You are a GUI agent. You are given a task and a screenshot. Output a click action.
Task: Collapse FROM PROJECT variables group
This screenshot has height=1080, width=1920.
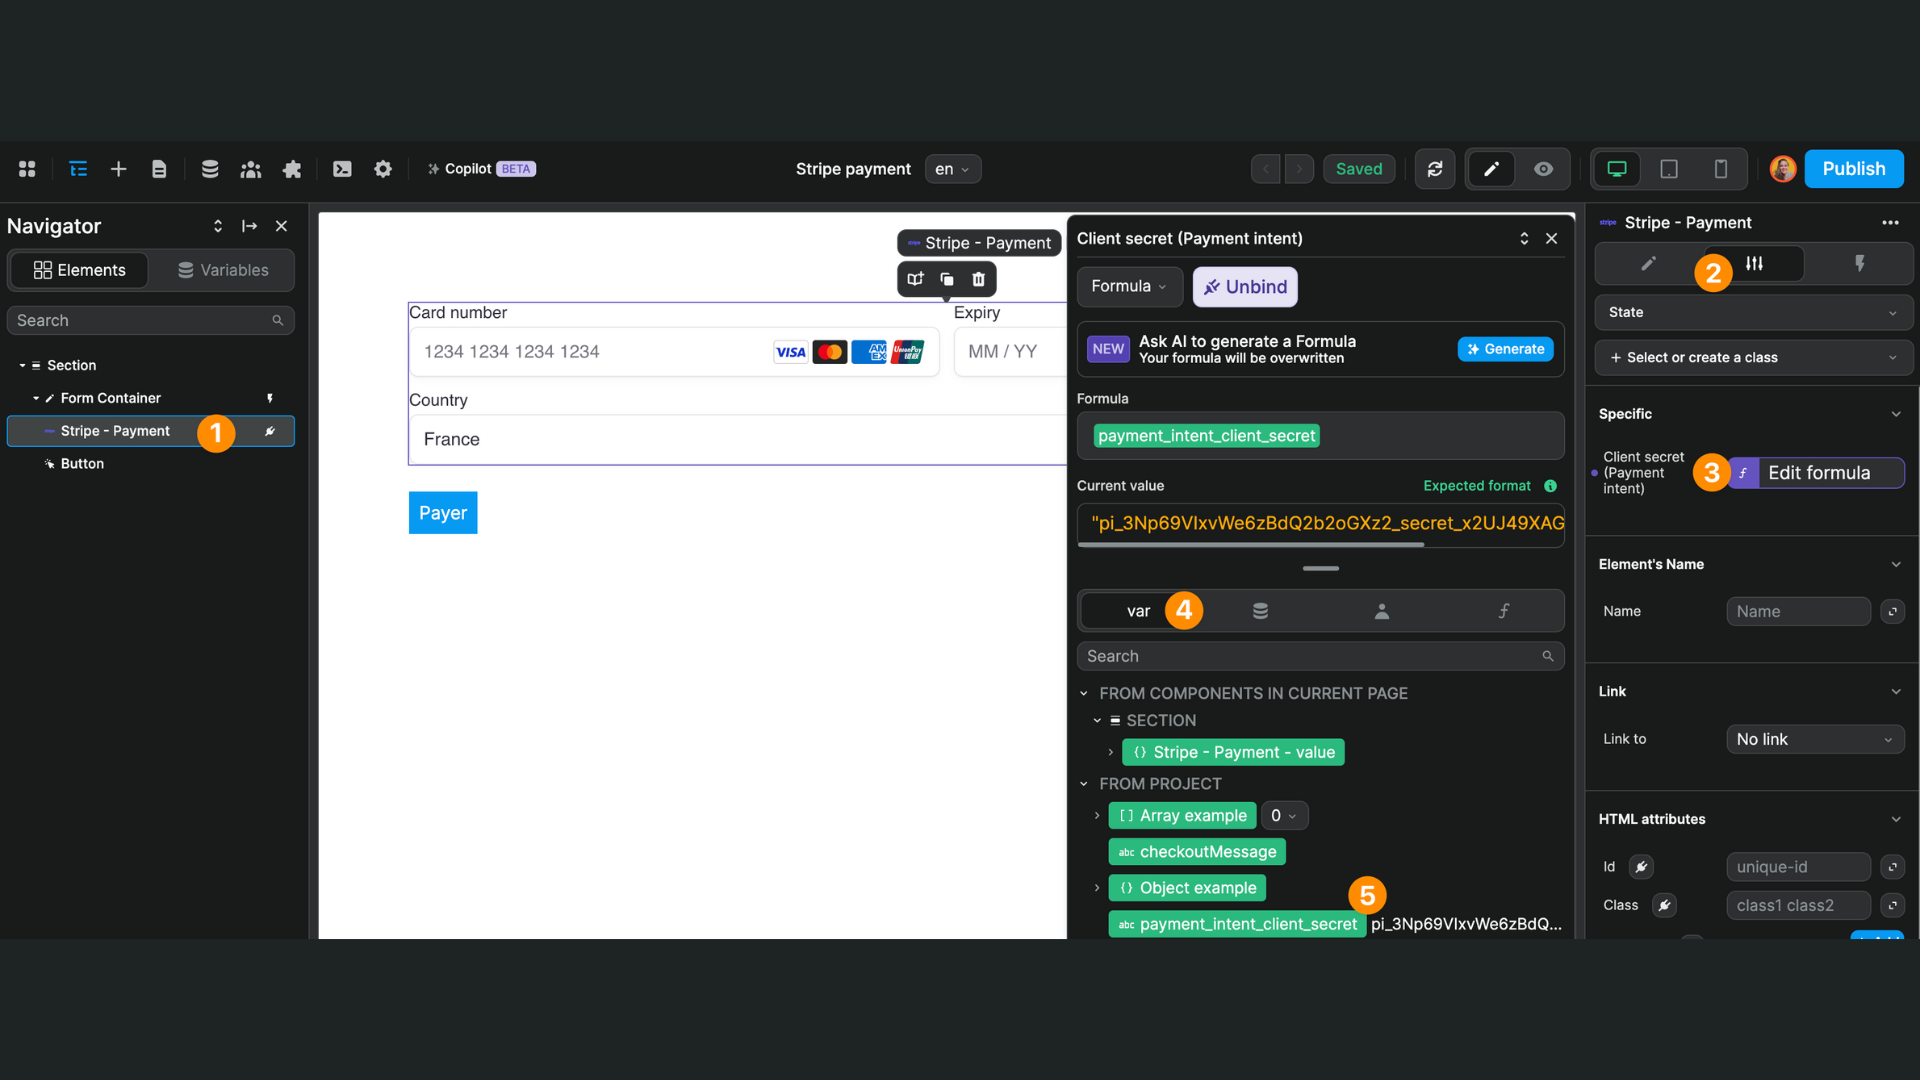pyautogui.click(x=1084, y=784)
